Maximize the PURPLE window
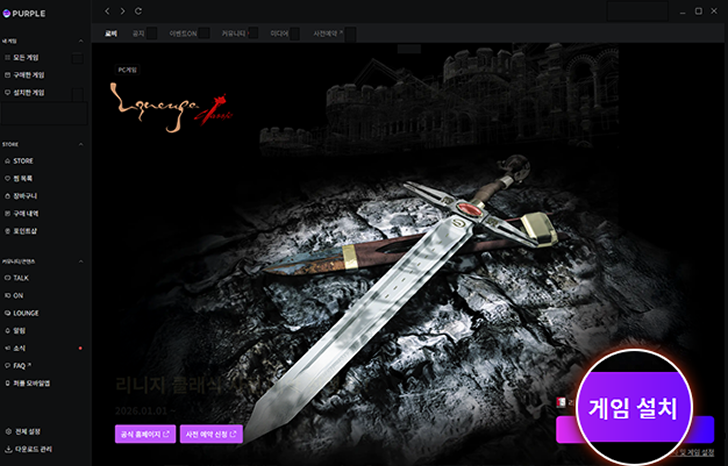This screenshot has height=466, width=728. click(x=698, y=11)
